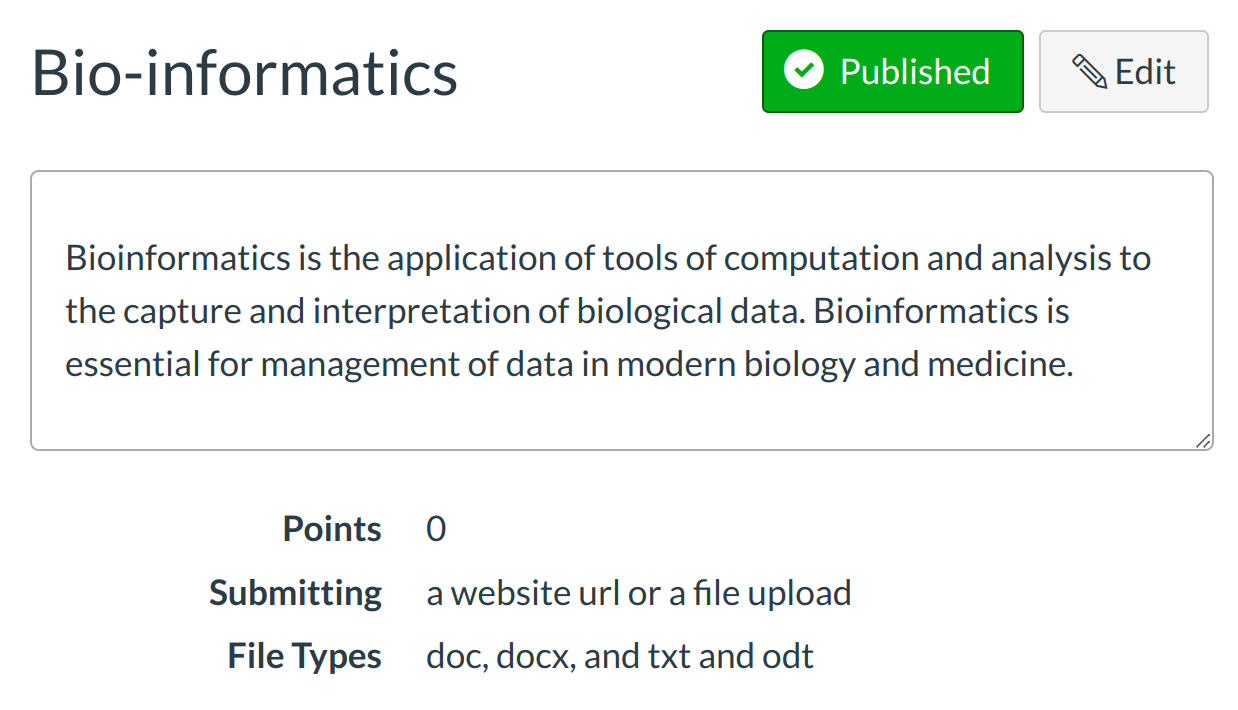Viewport: 1238px width, 710px height.
Task: Click the File Types label
Action: (x=304, y=657)
